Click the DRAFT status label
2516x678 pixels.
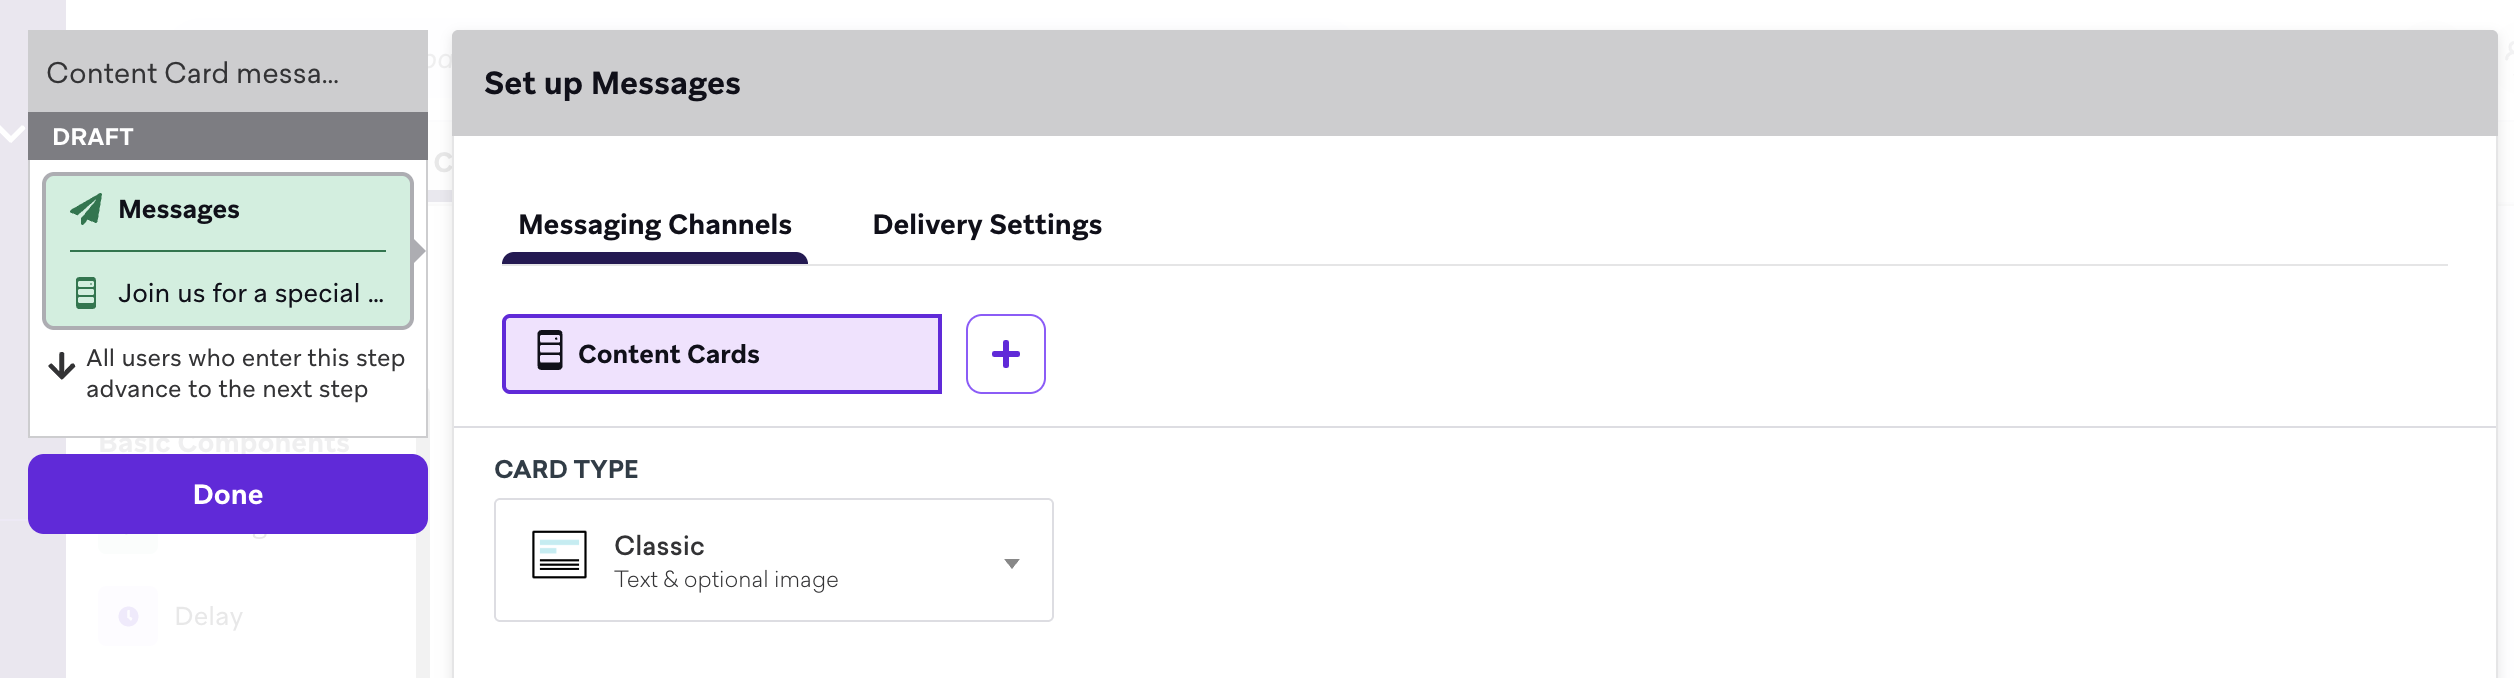click(x=93, y=137)
